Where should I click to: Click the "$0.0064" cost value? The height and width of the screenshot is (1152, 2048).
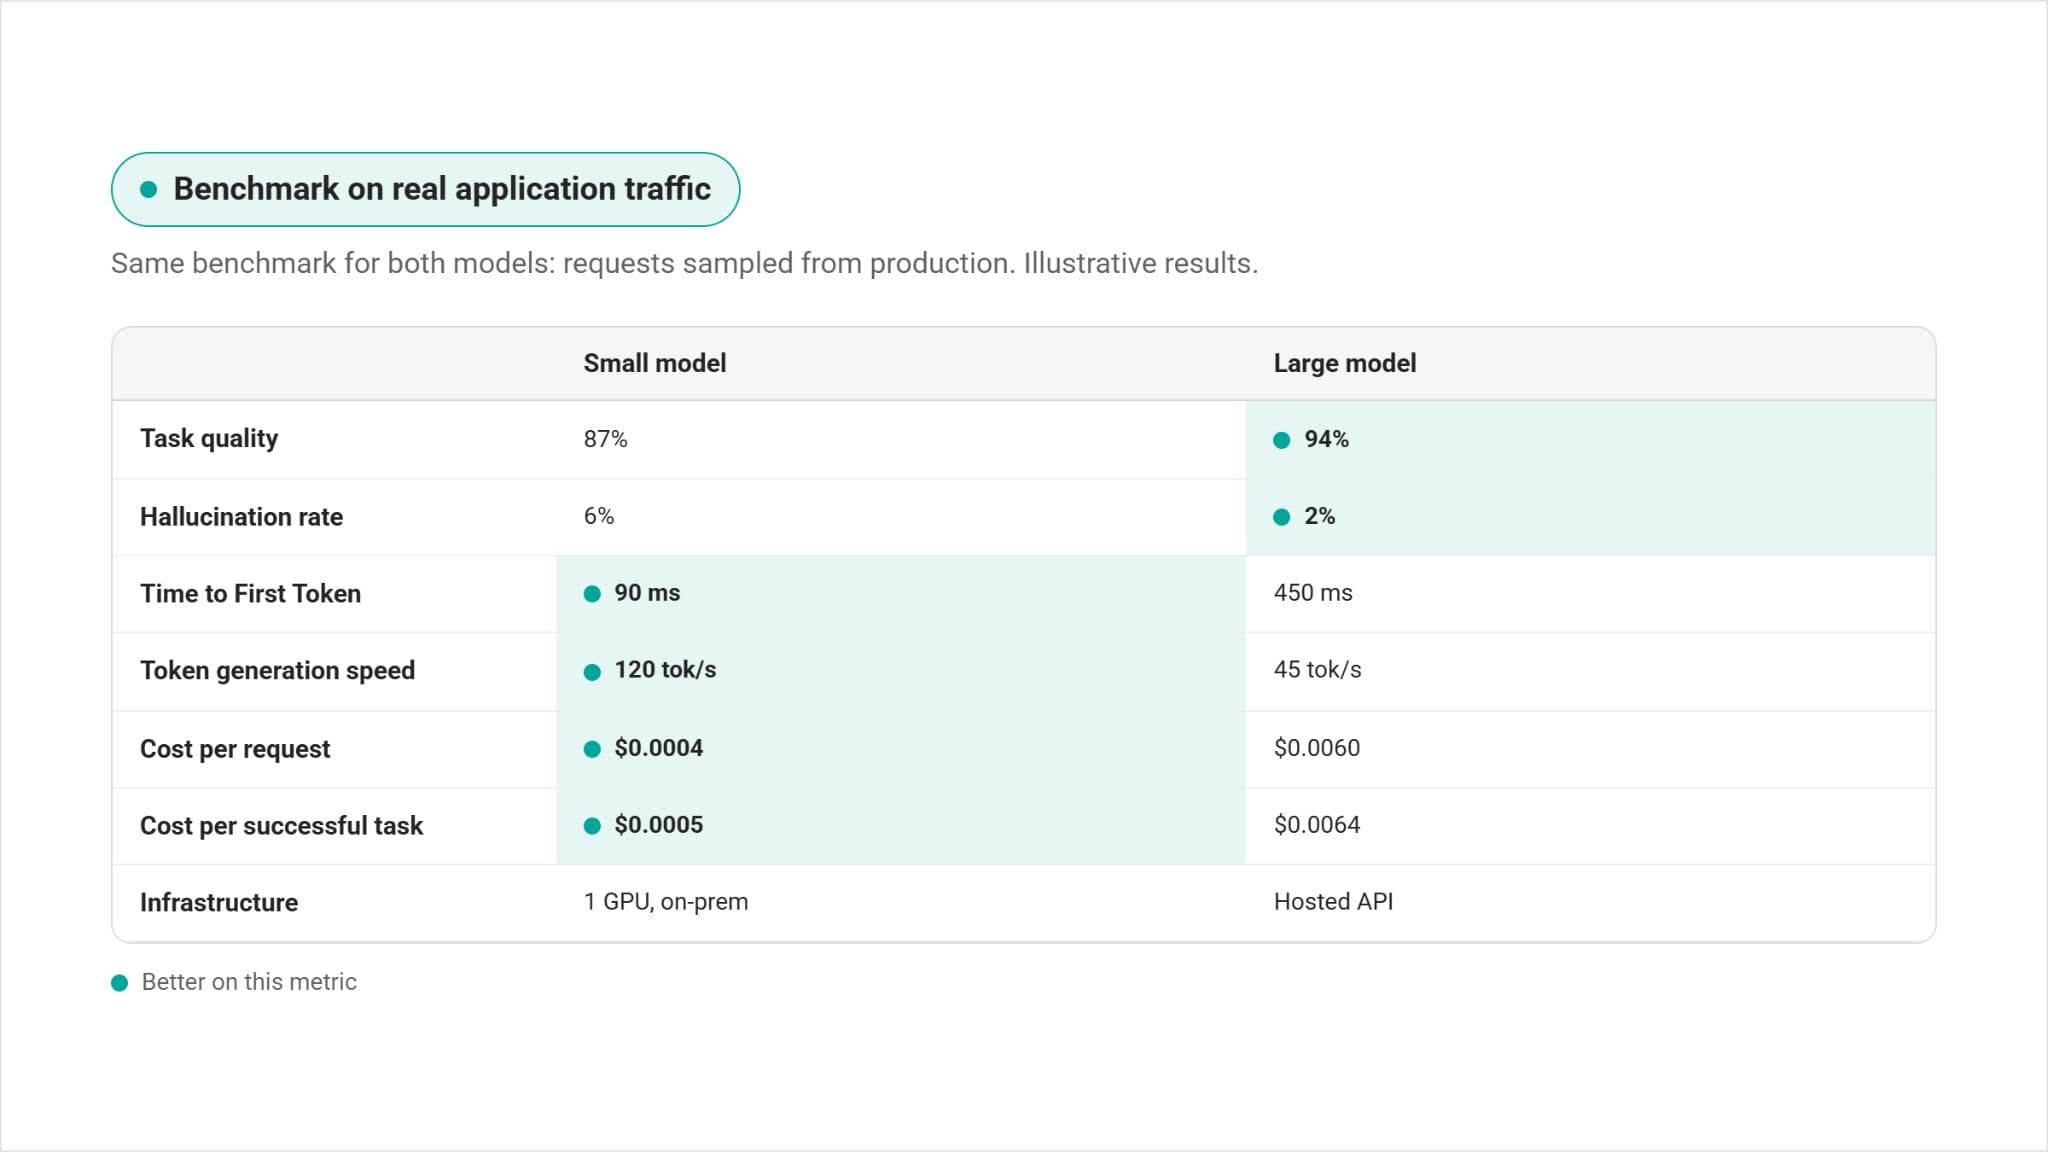point(1317,825)
